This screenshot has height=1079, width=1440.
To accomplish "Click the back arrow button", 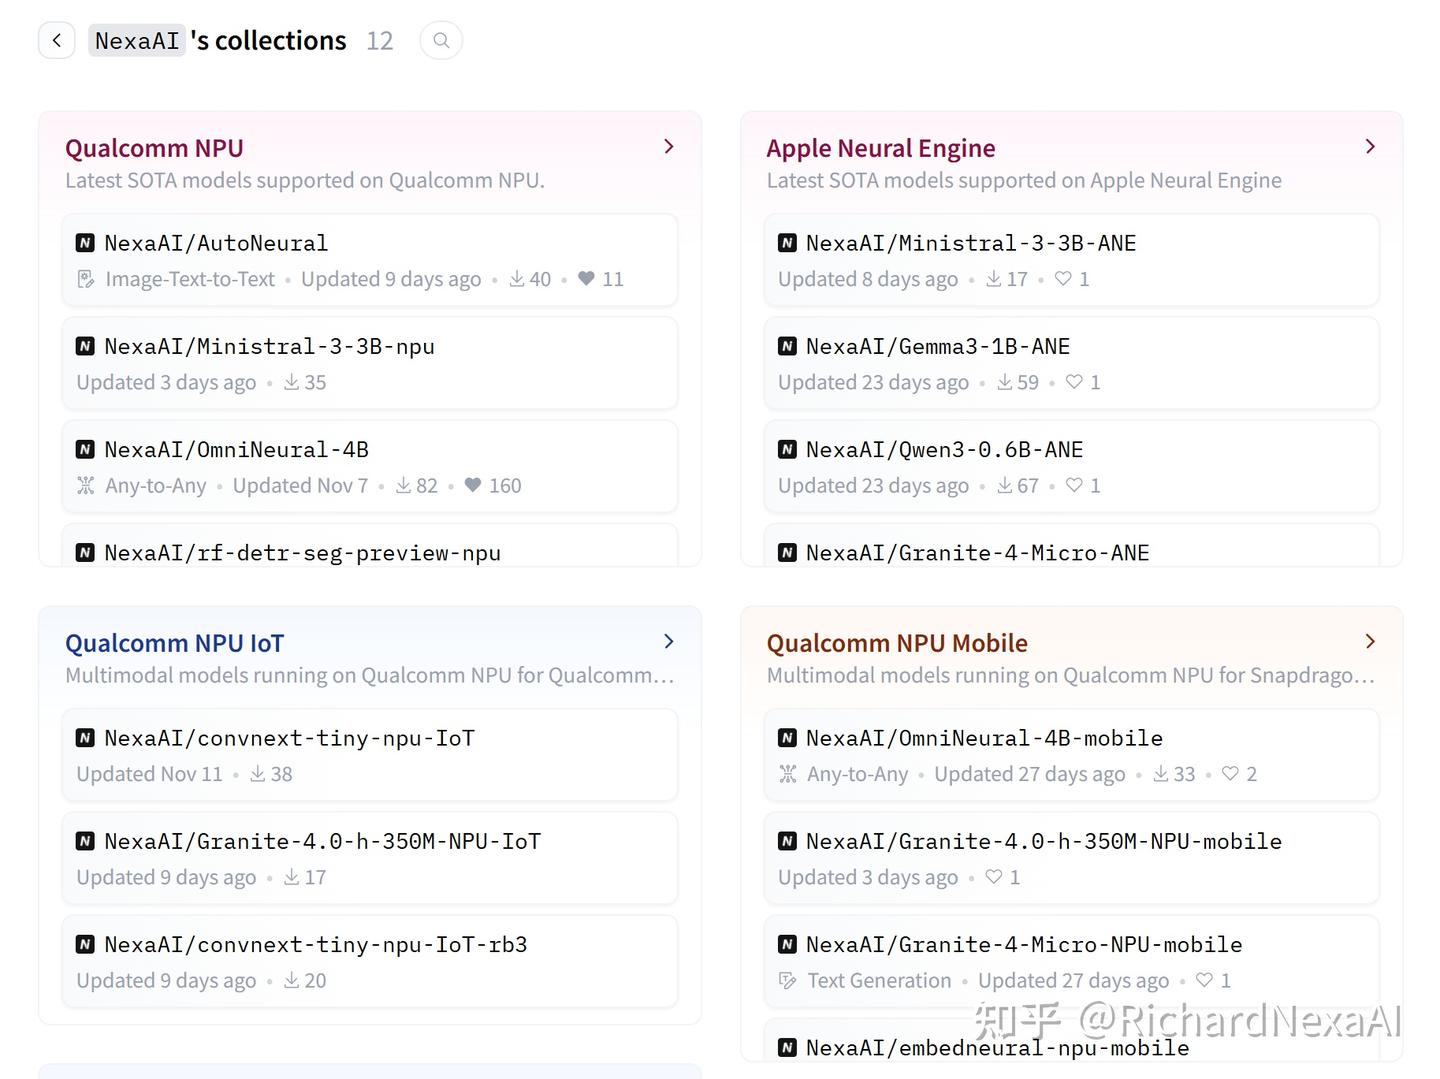I will pos(57,41).
